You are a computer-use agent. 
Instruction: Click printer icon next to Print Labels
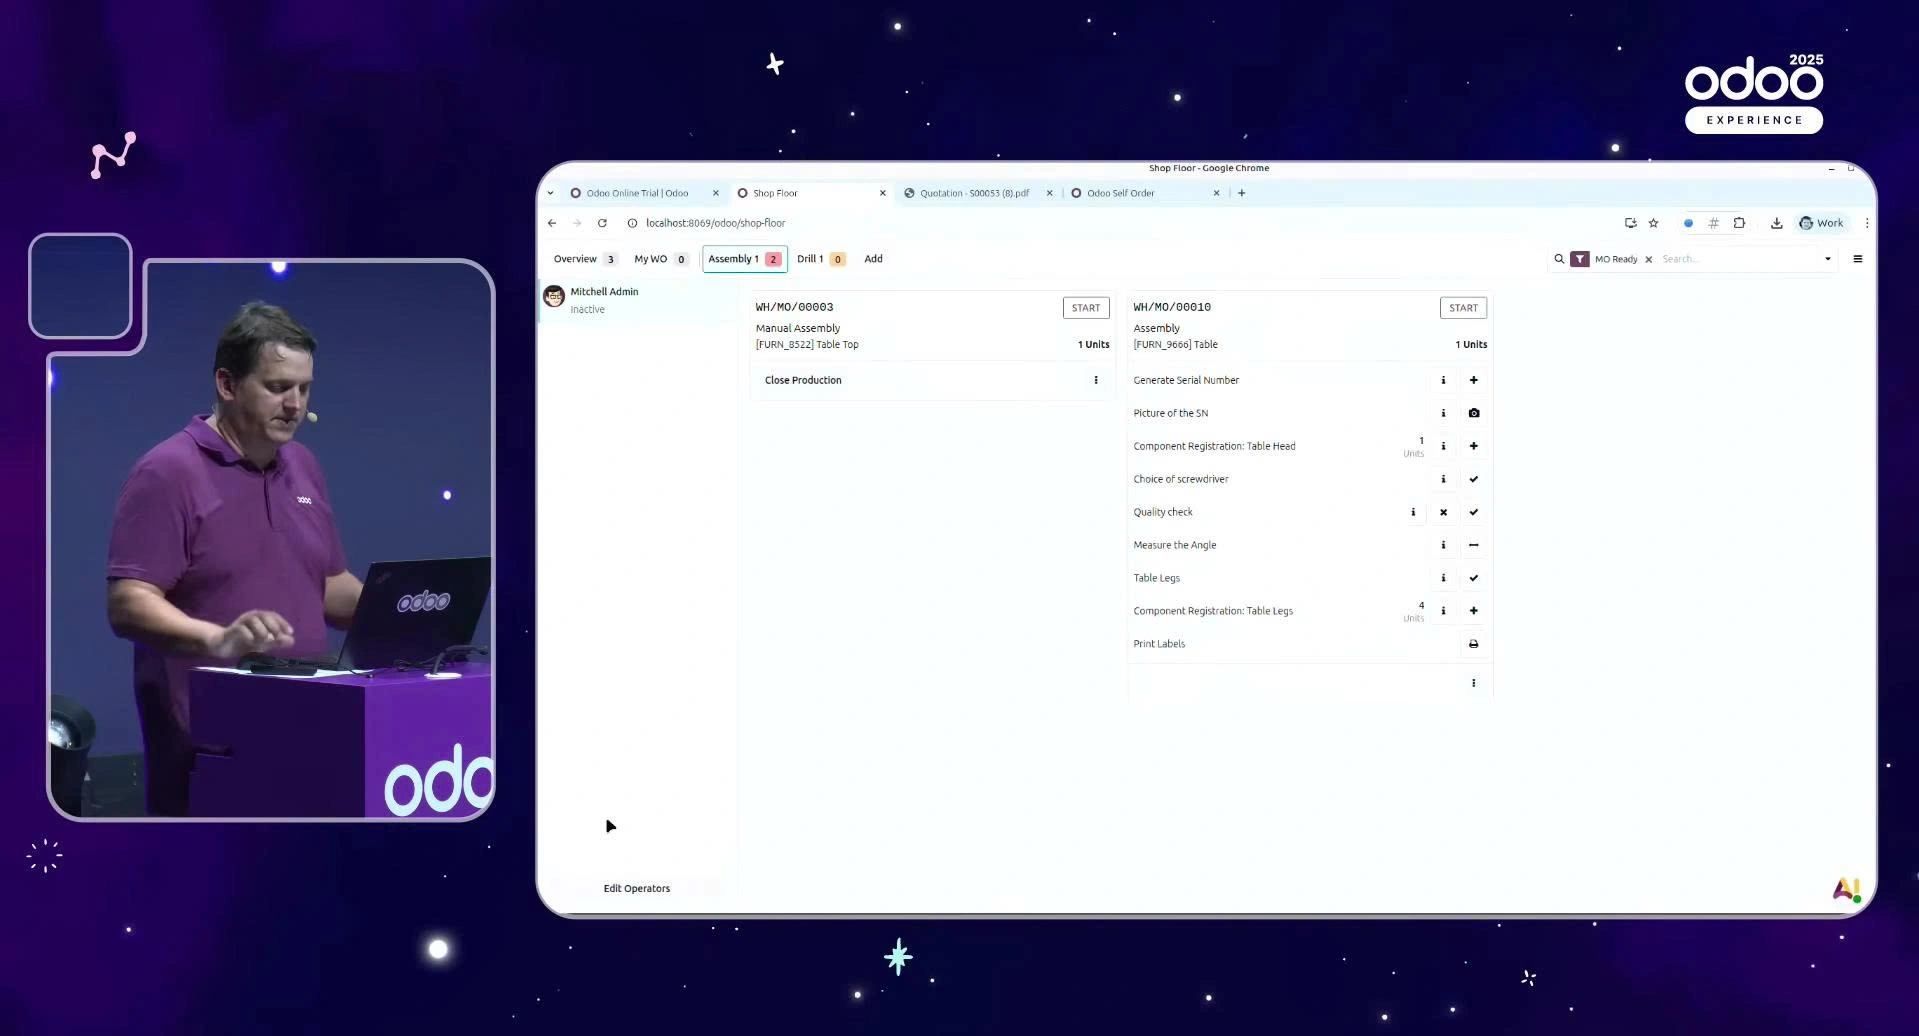1473,644
